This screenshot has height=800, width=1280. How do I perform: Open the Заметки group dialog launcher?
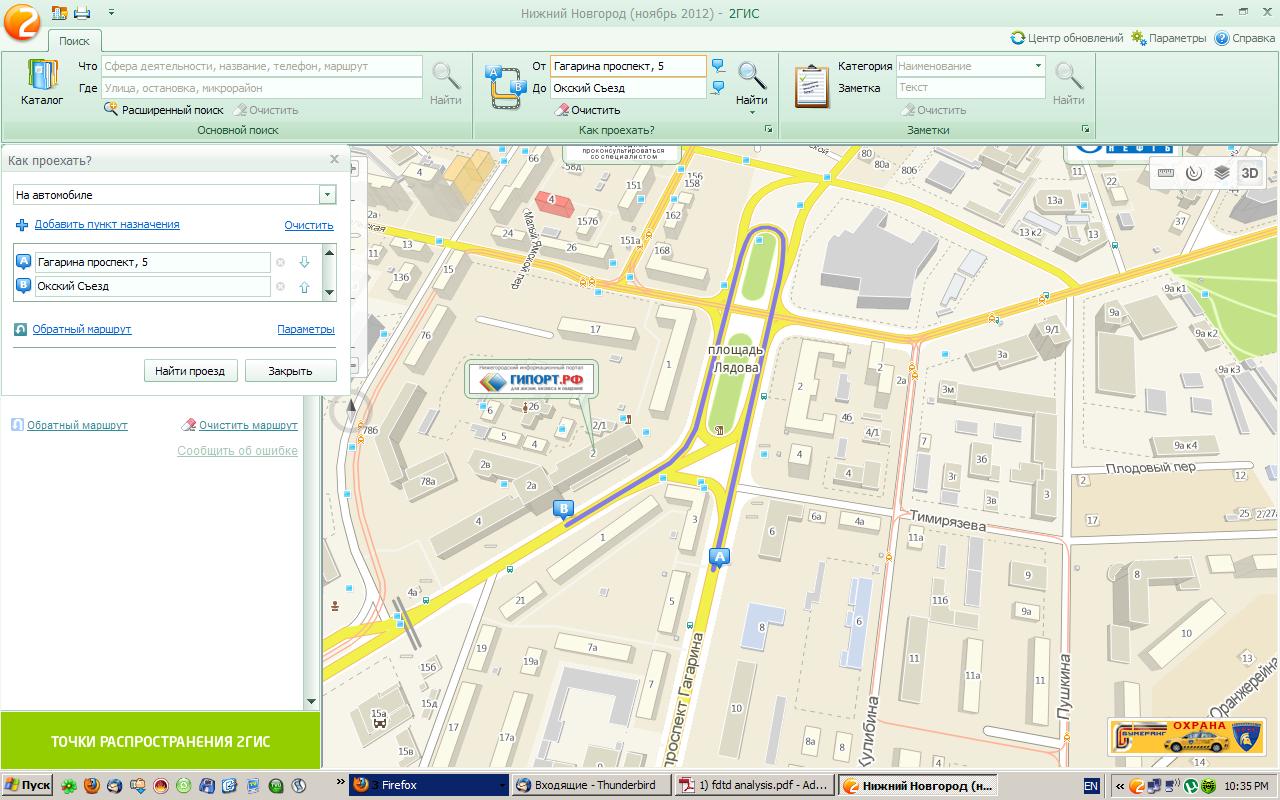pyautogui.click(x=1085, y=130)
